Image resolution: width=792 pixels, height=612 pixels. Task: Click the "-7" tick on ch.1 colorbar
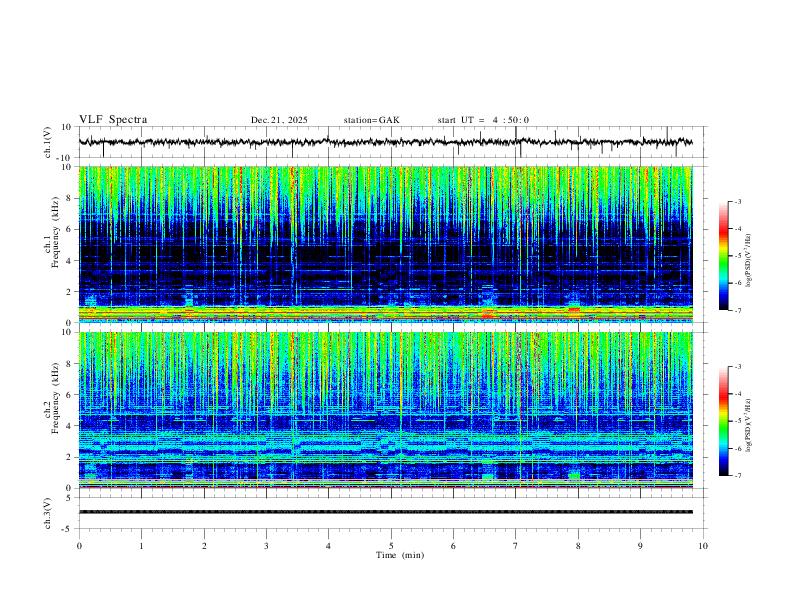point(738,311)
